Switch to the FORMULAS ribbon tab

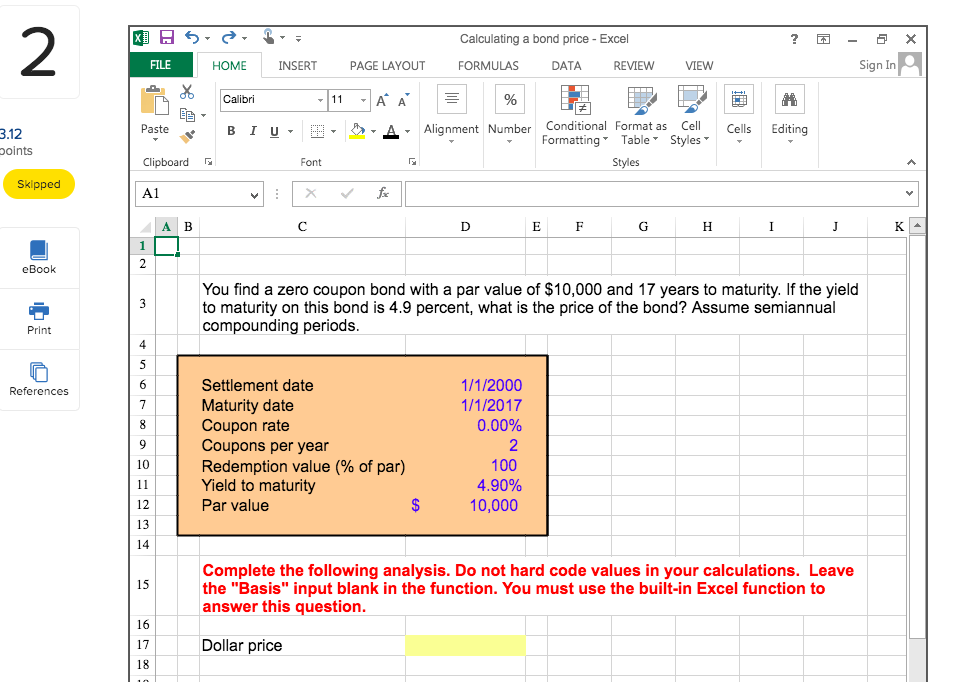coord(488,65)
